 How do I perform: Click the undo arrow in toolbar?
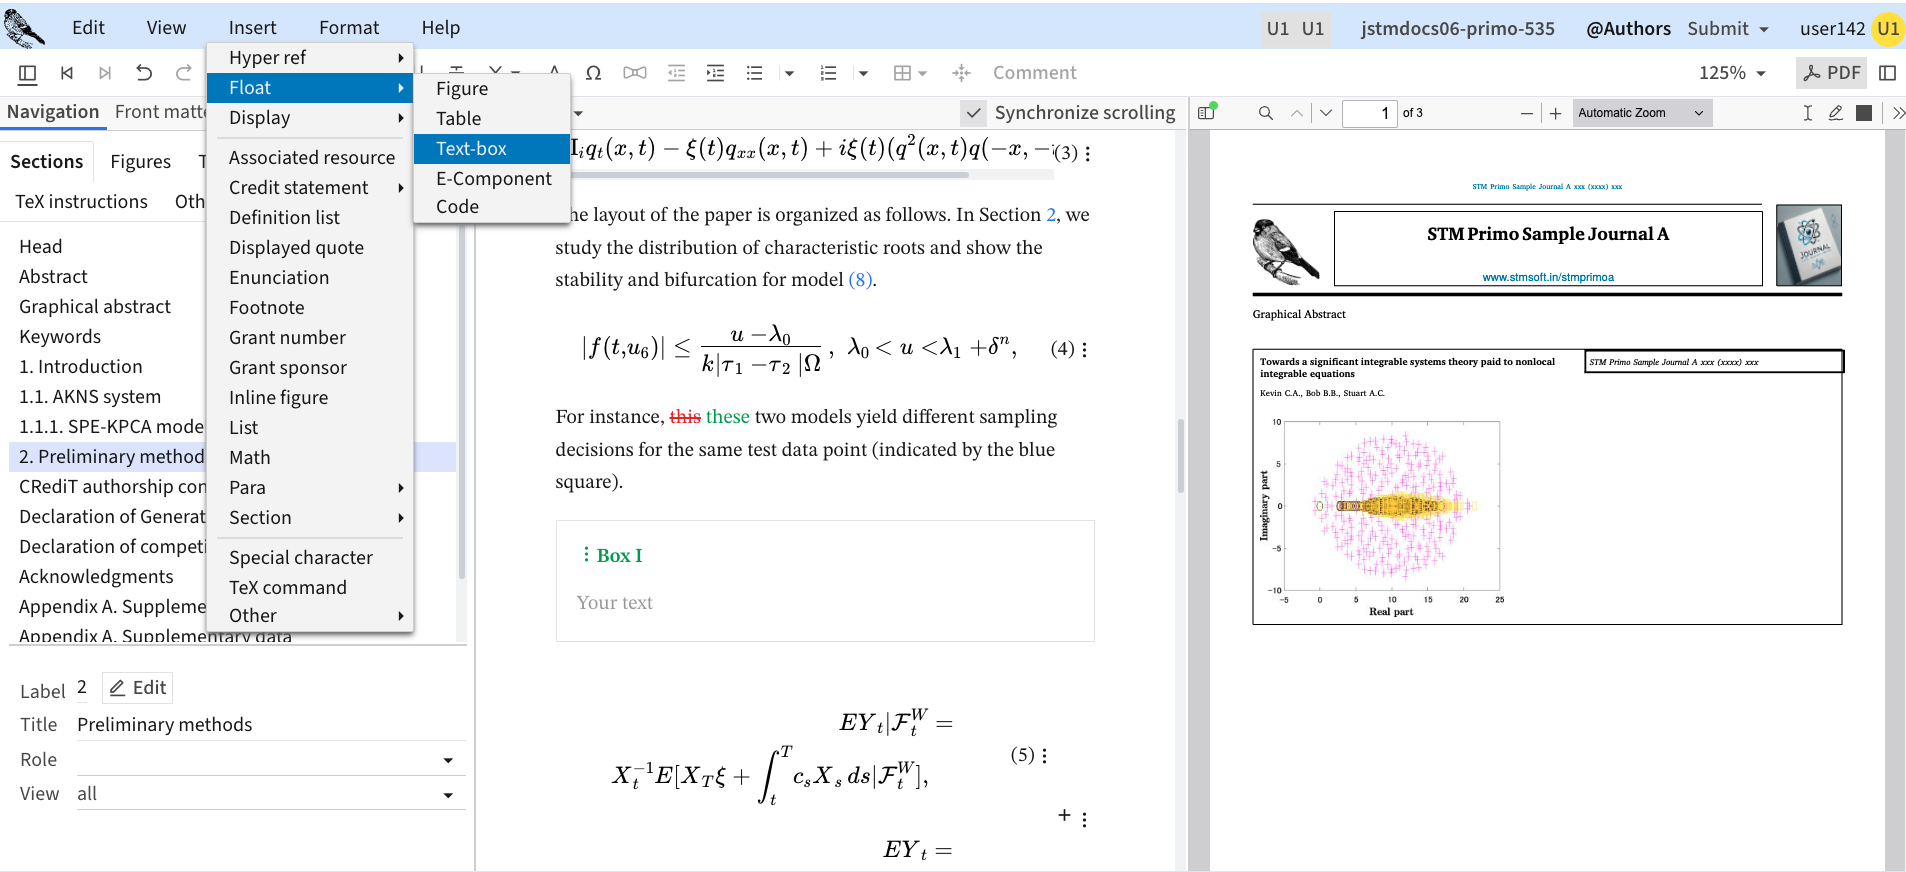(144, 73)
